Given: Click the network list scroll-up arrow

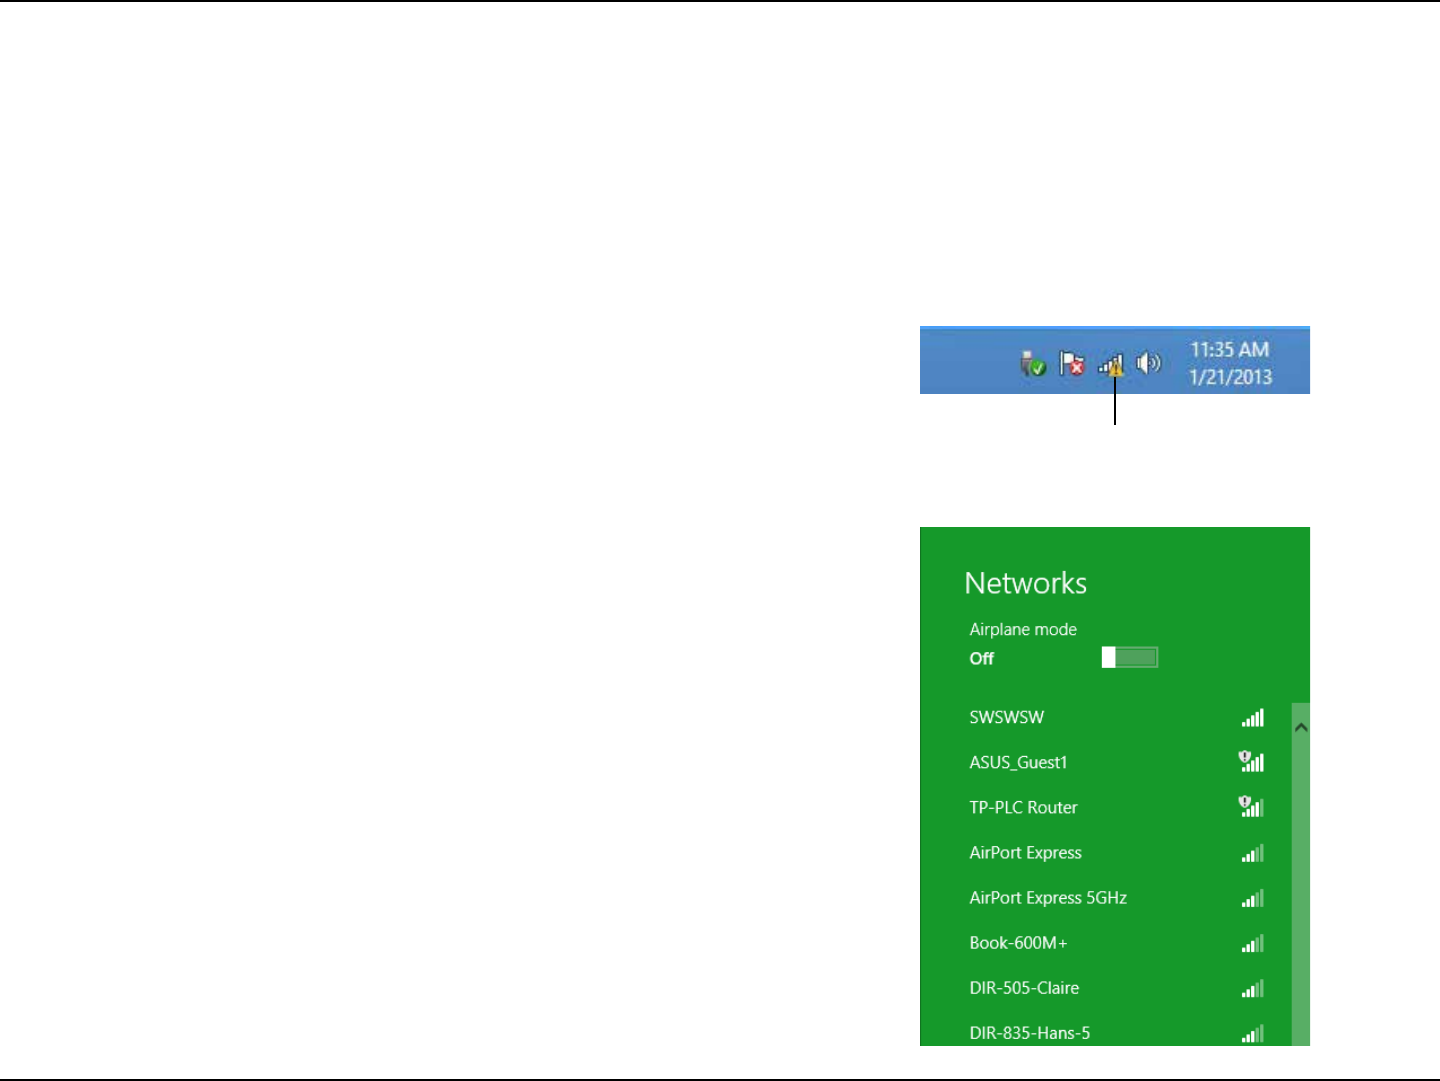Looking at the screenshot, I should [x=1300, y=727].
